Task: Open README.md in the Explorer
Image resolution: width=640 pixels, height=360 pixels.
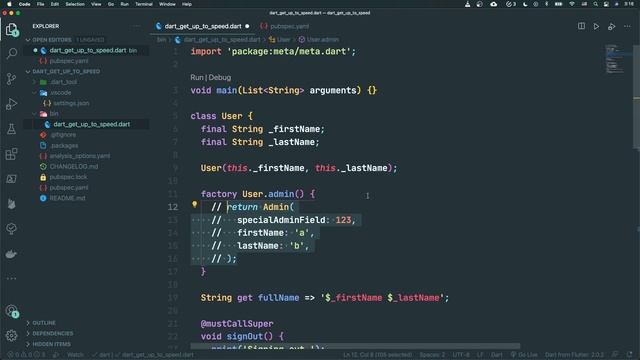Action: [67, 198]
